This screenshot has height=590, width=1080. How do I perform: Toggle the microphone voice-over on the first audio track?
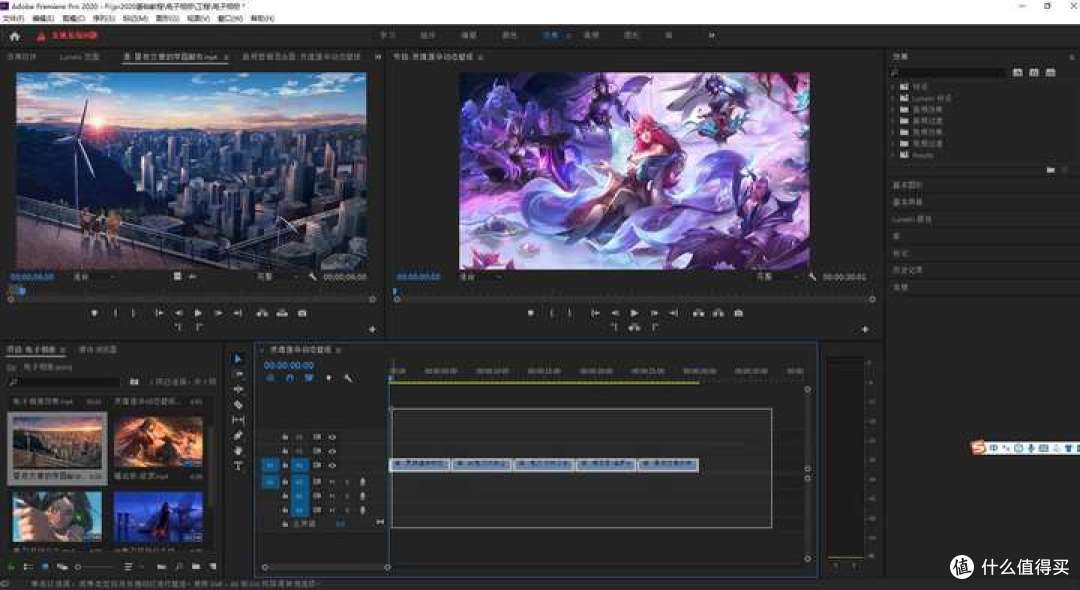pyautogui.click(x=362, y=481)
